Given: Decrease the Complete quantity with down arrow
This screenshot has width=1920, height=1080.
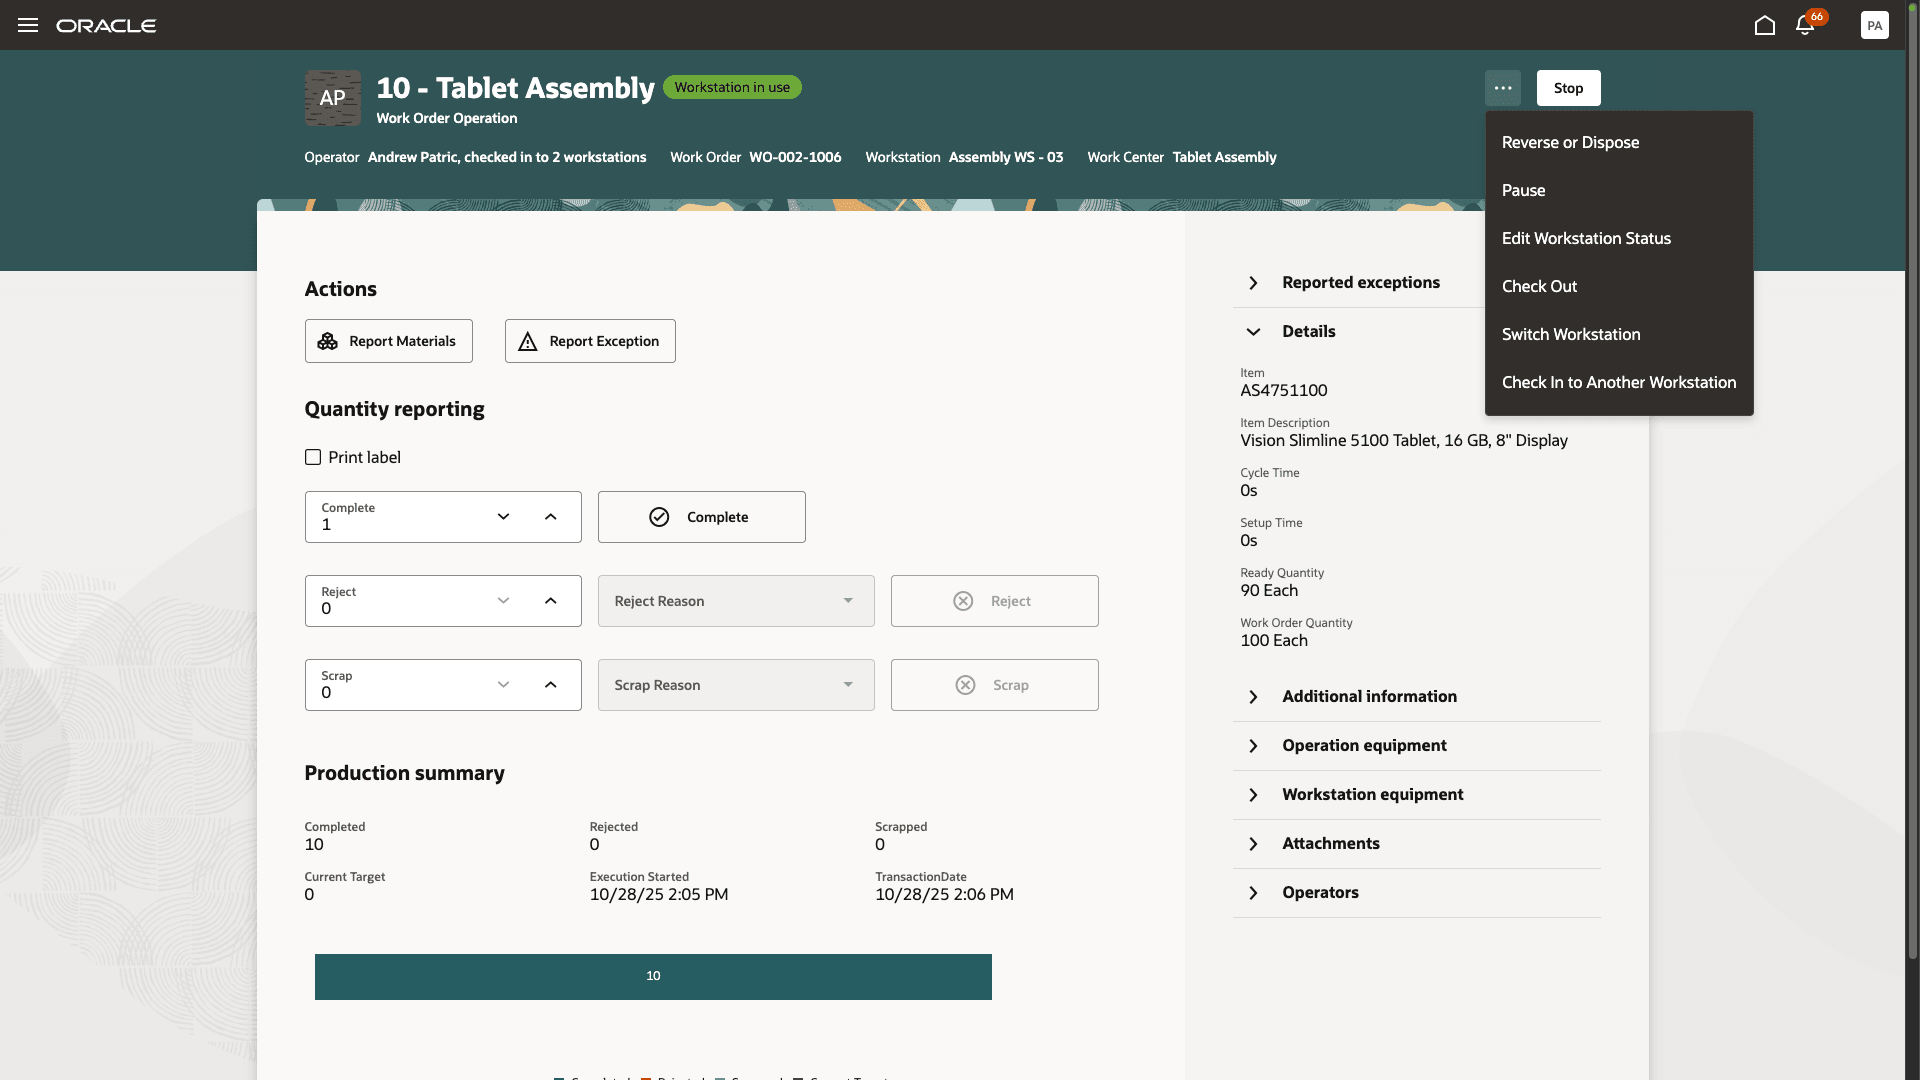Looking at the screenshot, I should point(503,517).
